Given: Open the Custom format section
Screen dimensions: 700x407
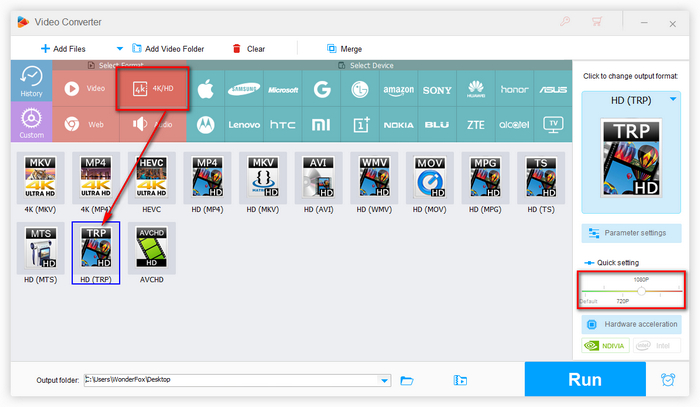Looking at the screenshot, I should 31,122.
